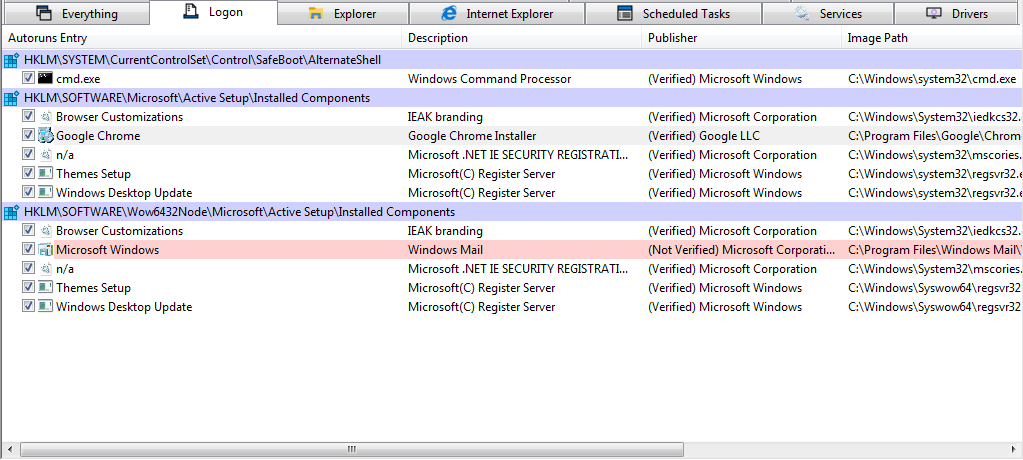Toggle Windows Desktop Update checkbox under HKLM\SOFTWARE\Microsoft Active Setup
Viewport: 1023px width, 460px height.
point(28,192)
